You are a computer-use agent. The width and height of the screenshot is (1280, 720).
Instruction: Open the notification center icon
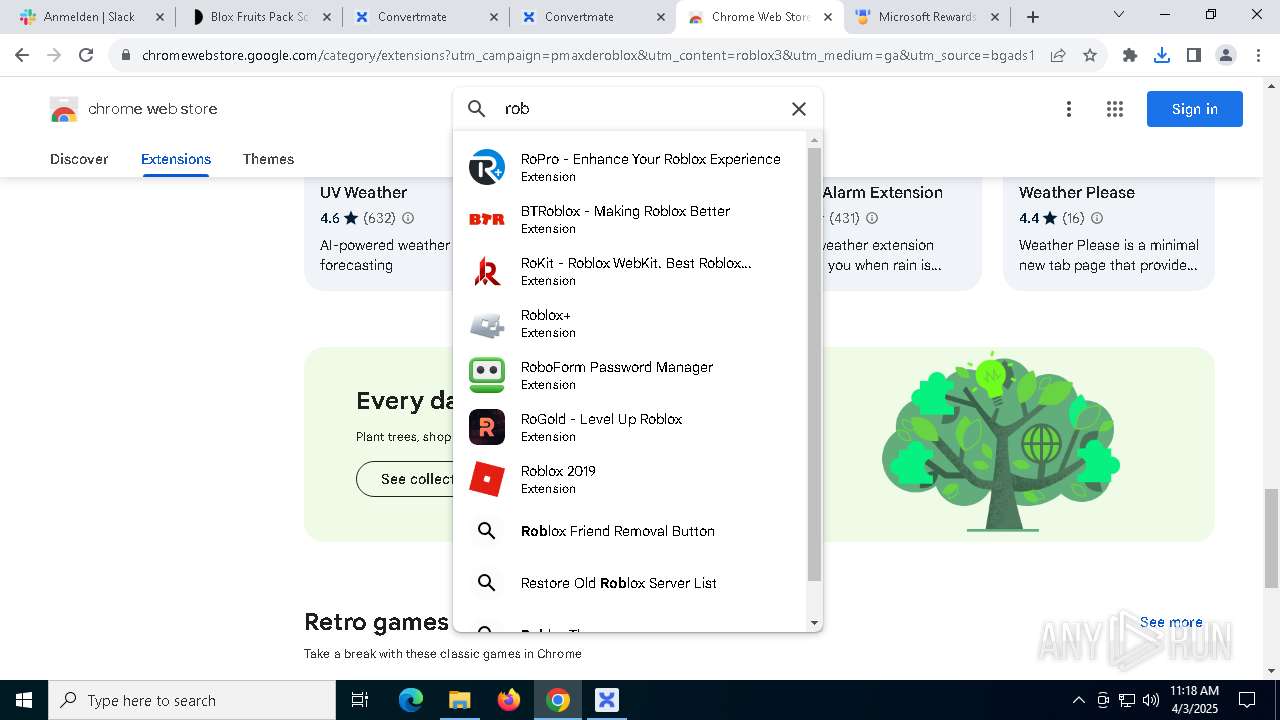[x=1247, y=700]
